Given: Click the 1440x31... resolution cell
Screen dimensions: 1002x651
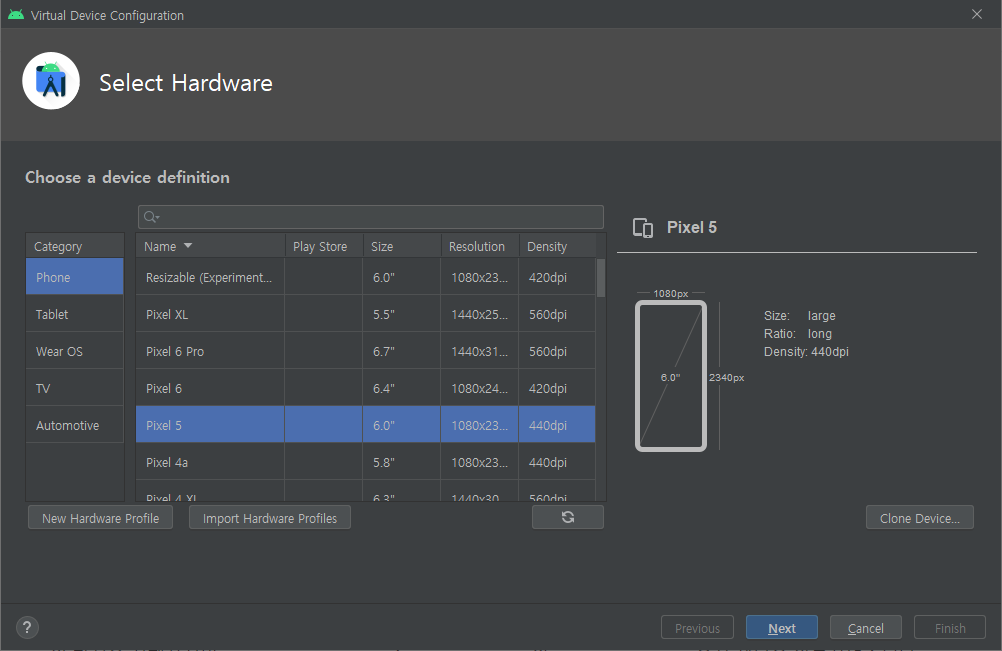Looking at the screenshot, I should (x=479, y=351).
